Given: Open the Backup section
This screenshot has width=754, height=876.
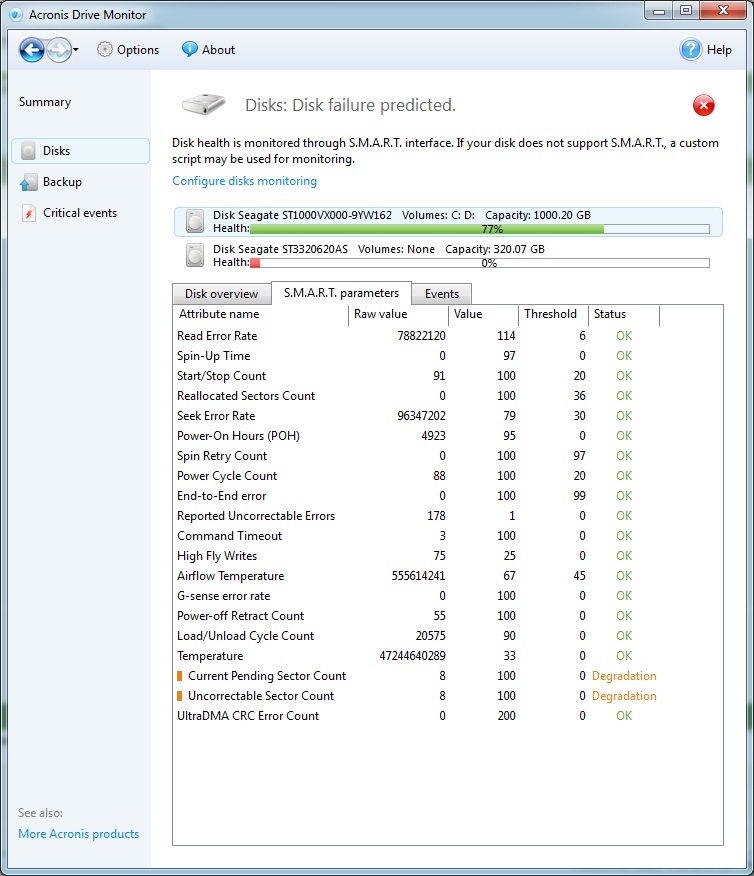Looking at the screenshot, I should pyautogui.click(x=62, y=182).
